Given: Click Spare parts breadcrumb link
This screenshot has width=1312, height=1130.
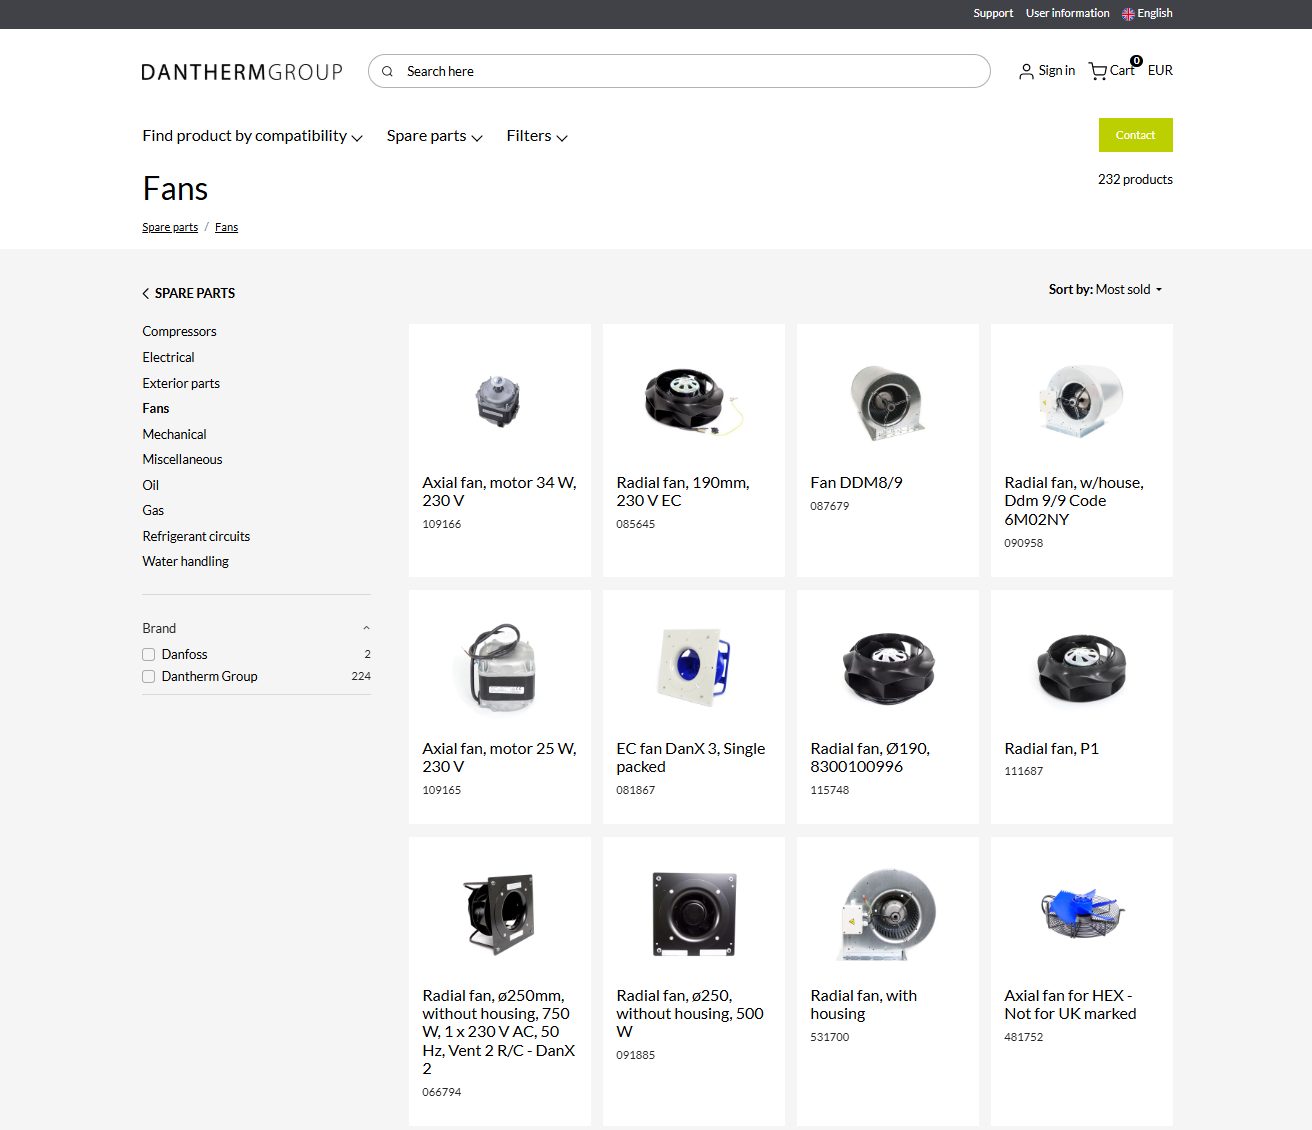Looking at the screenshot, I should tap(170, 227).
